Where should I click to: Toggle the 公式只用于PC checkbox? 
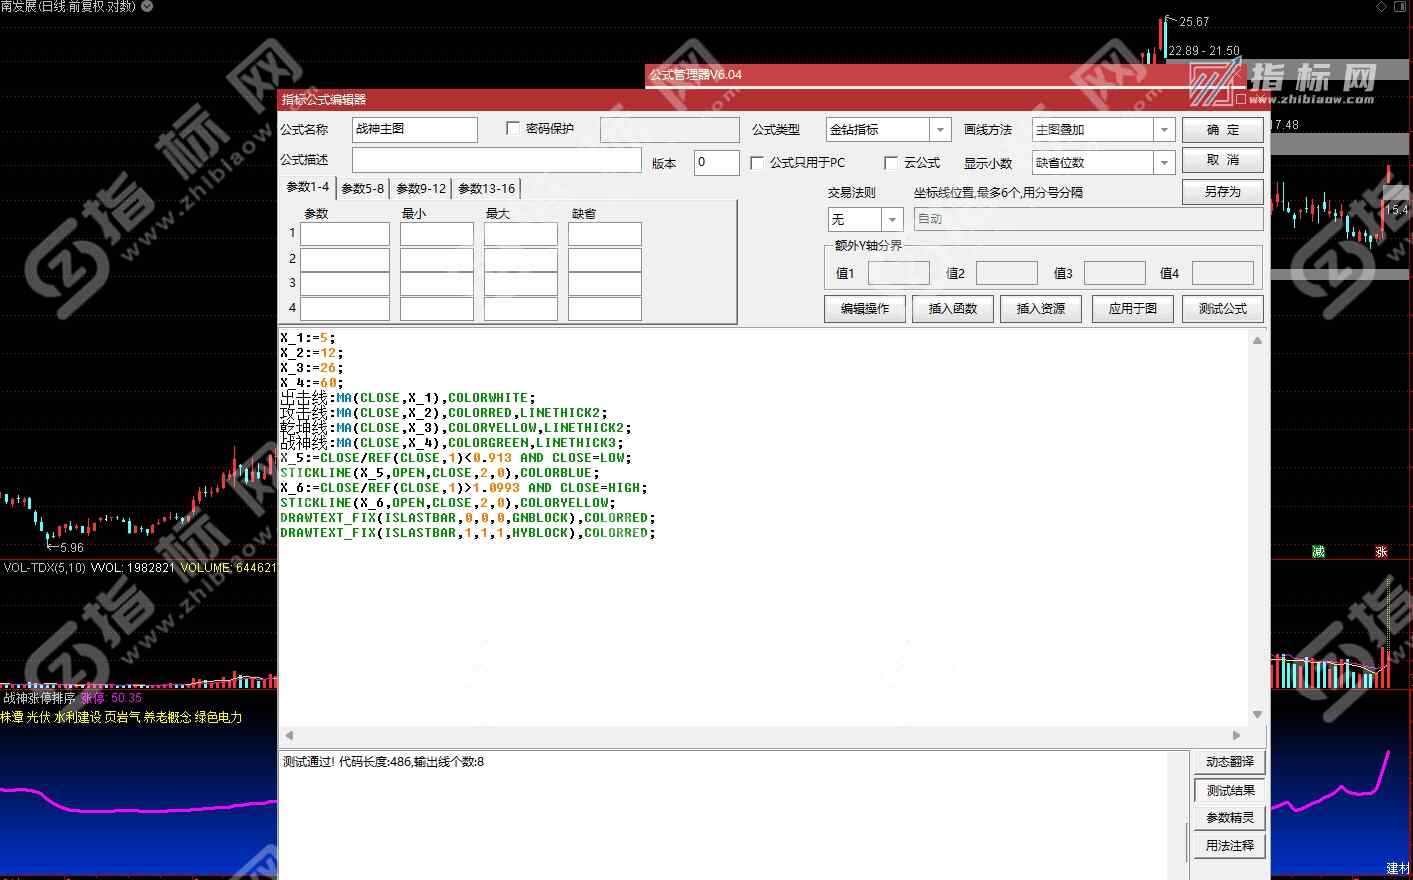click(757, 163)
